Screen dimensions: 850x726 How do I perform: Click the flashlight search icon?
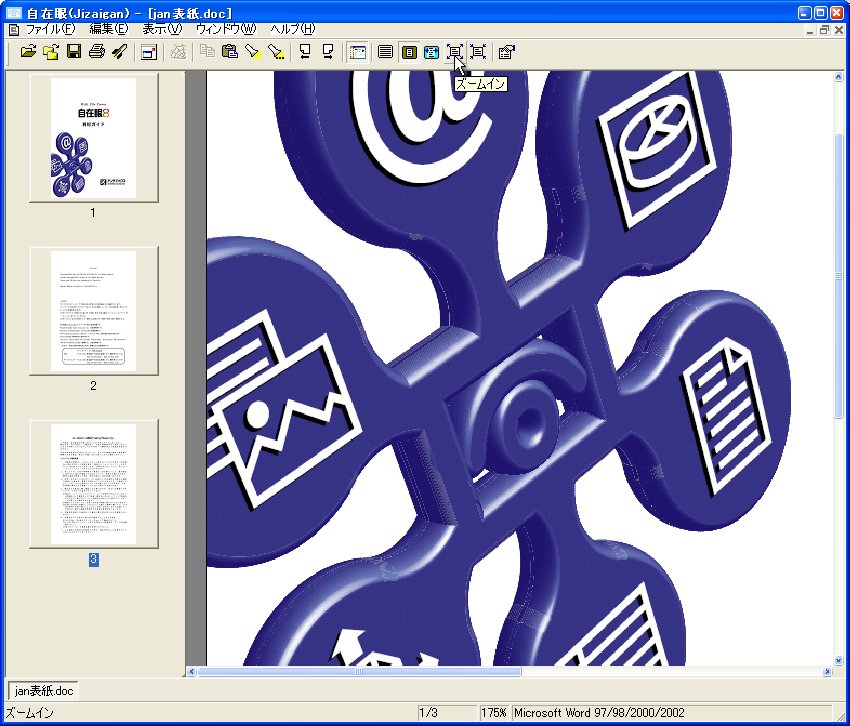tap(253, 52)
